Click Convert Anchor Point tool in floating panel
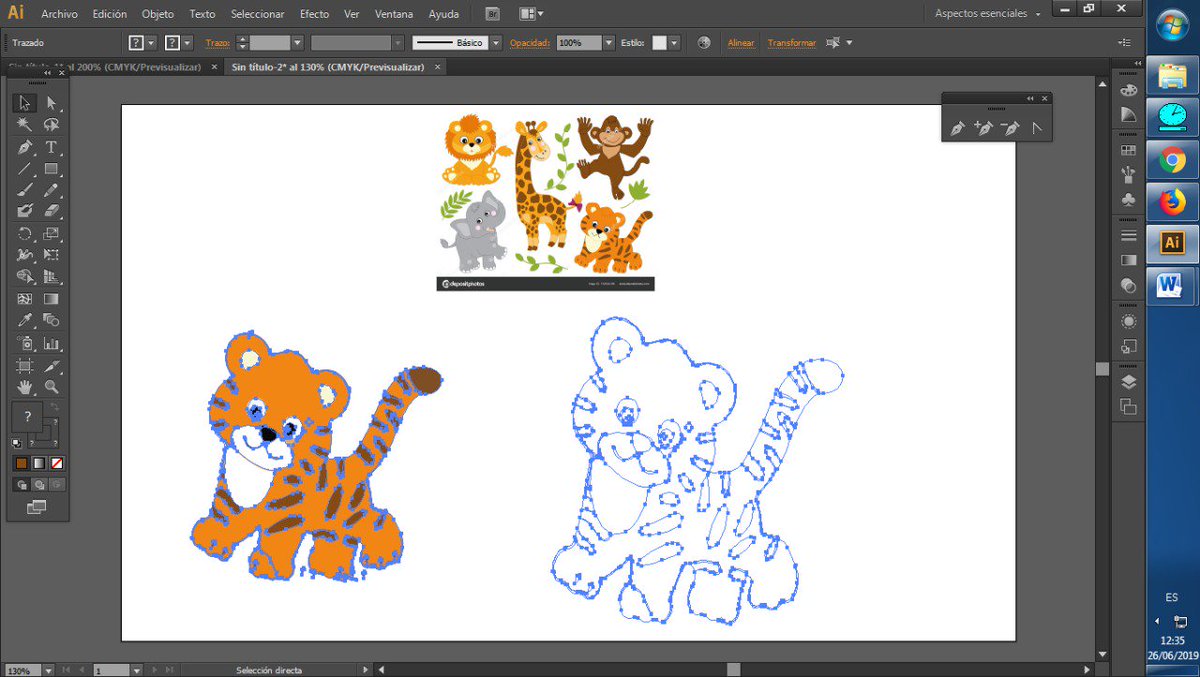Screen dimensions: 1200x677 (1037, 128)
